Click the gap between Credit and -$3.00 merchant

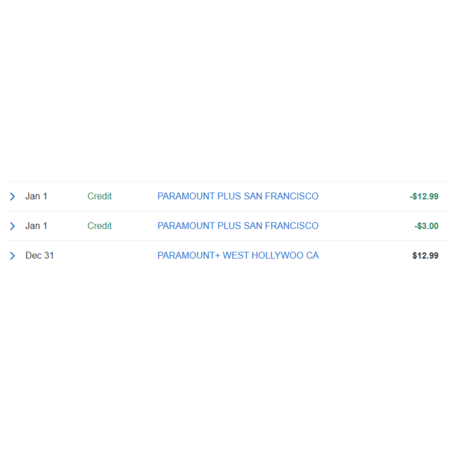pyautogui.click(x=134, y=226)
